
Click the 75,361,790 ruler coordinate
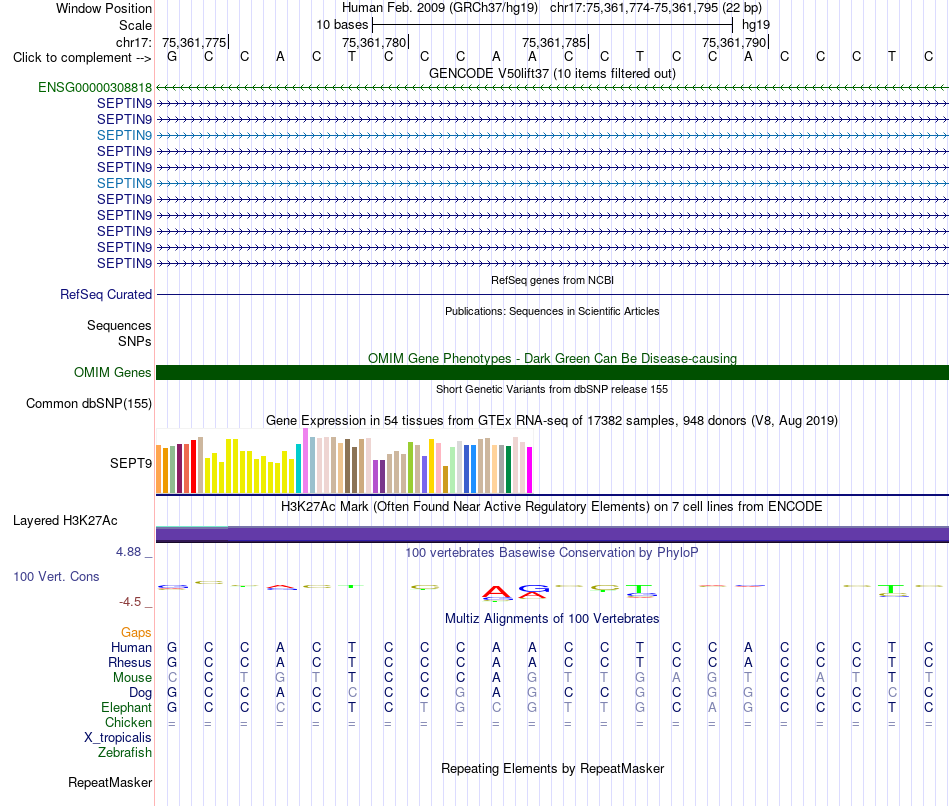(x=734, y=42)
